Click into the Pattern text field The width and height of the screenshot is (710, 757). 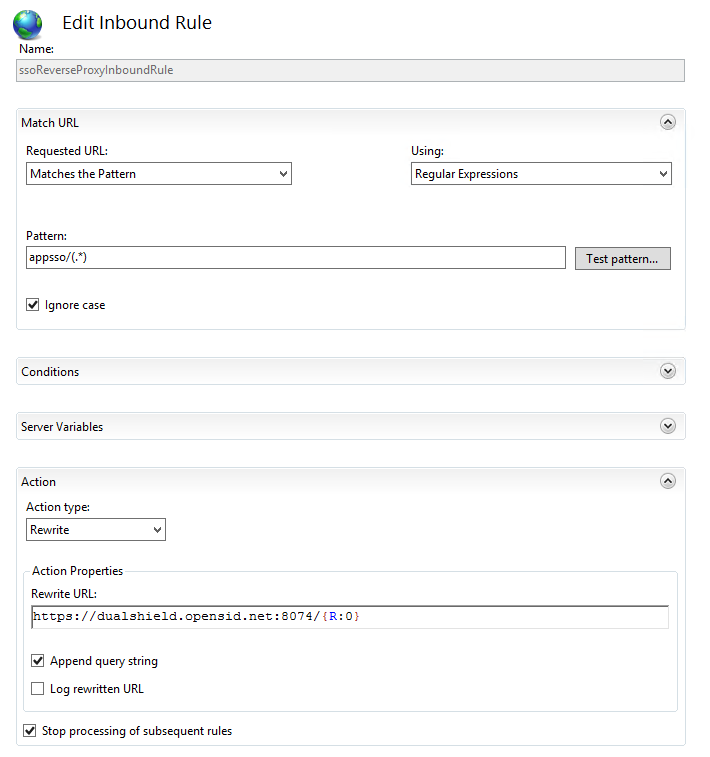[x=296, y=258]
